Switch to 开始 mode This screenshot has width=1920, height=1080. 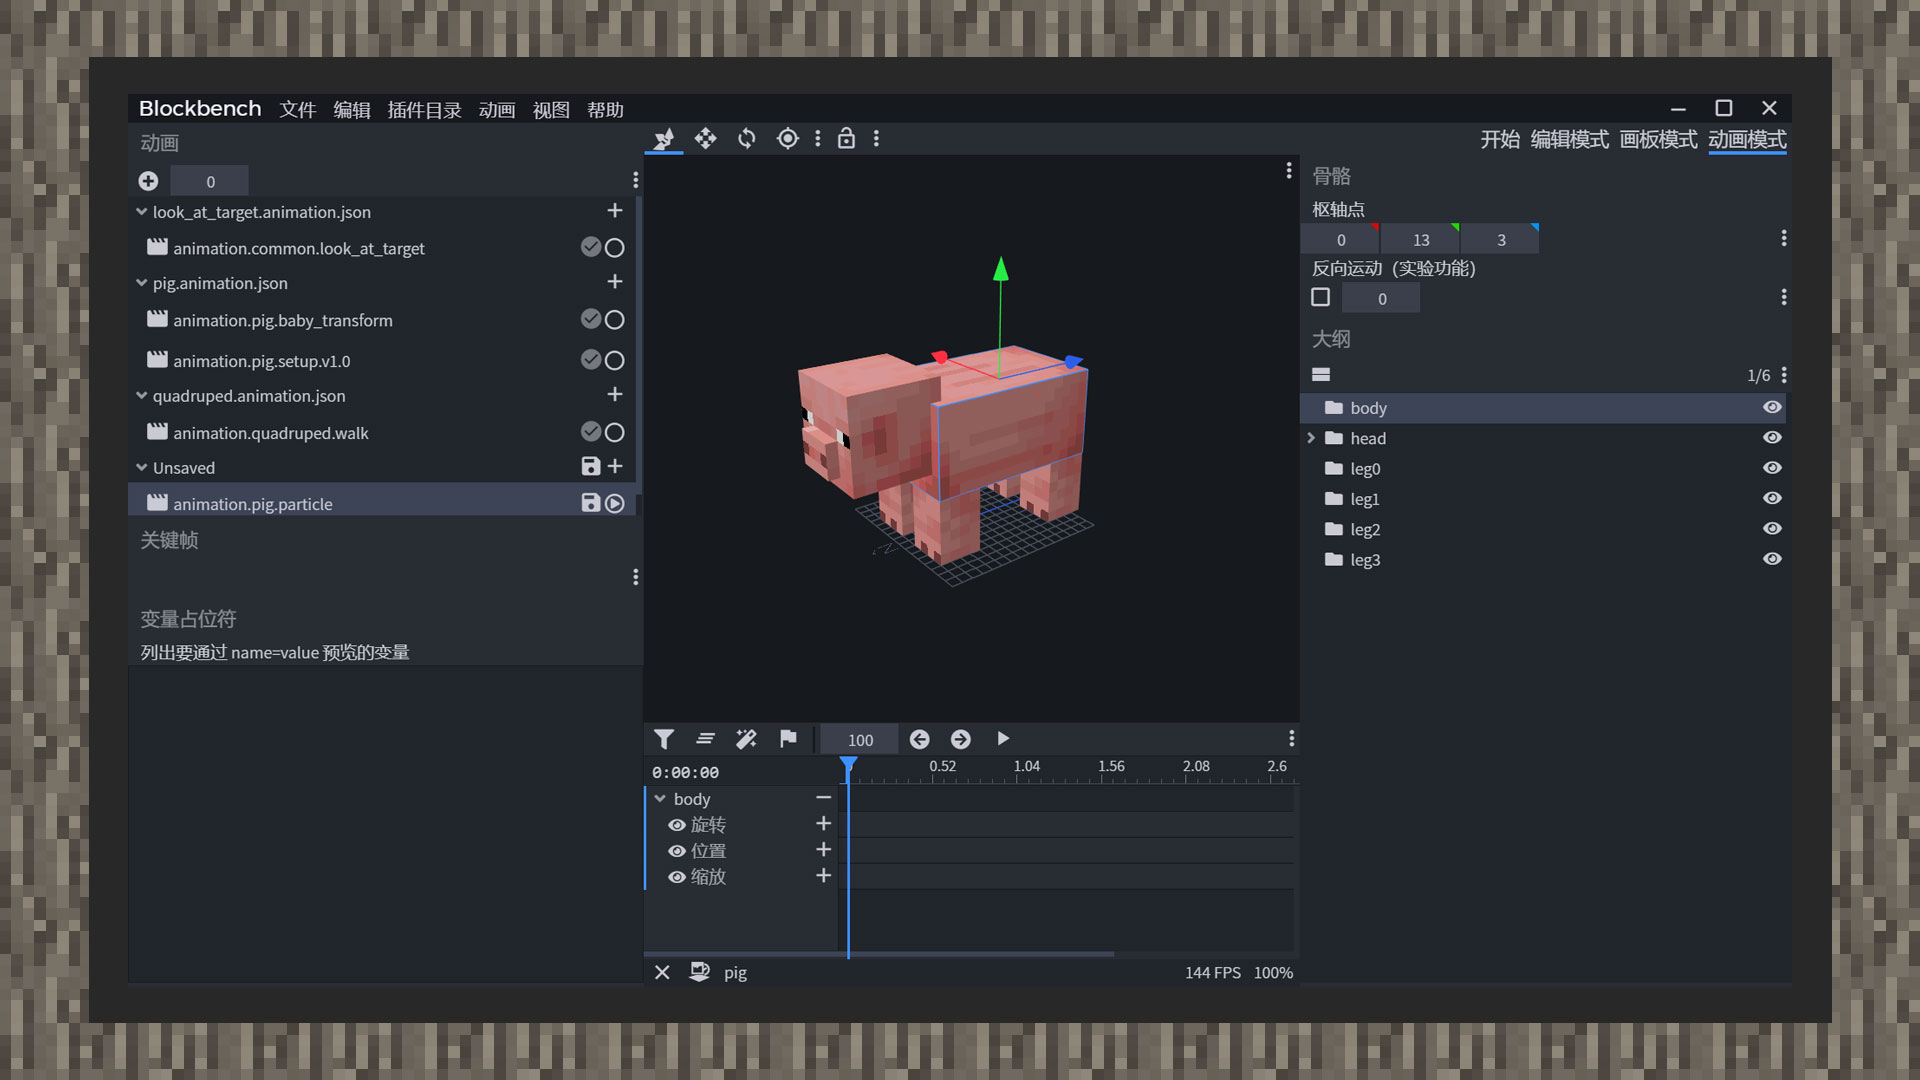[1500, 140]
